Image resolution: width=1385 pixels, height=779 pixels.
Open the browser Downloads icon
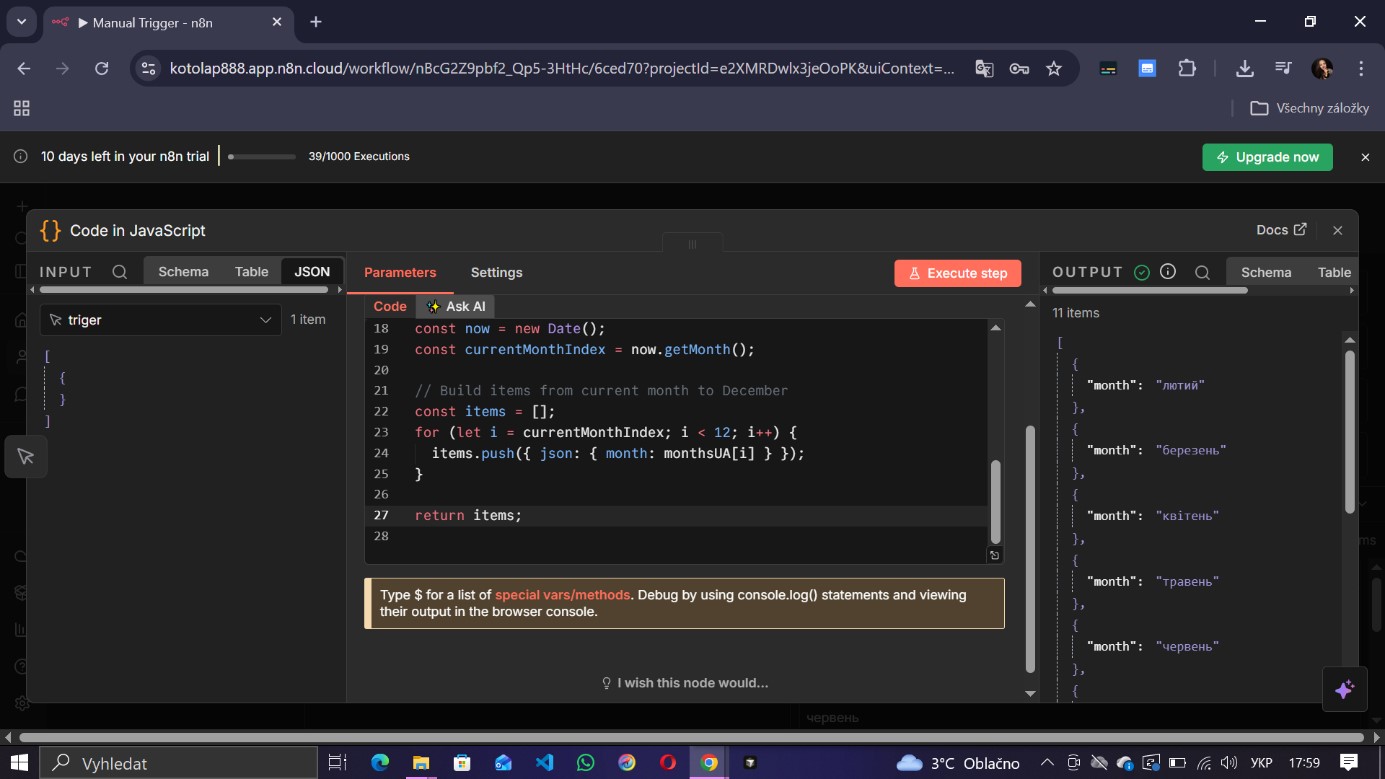(1245, 68)
